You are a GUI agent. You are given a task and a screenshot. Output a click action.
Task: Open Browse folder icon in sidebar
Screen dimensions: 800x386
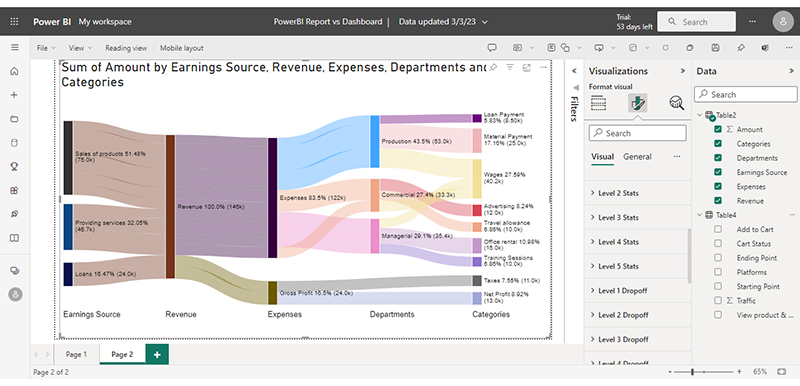pos(14,119)
